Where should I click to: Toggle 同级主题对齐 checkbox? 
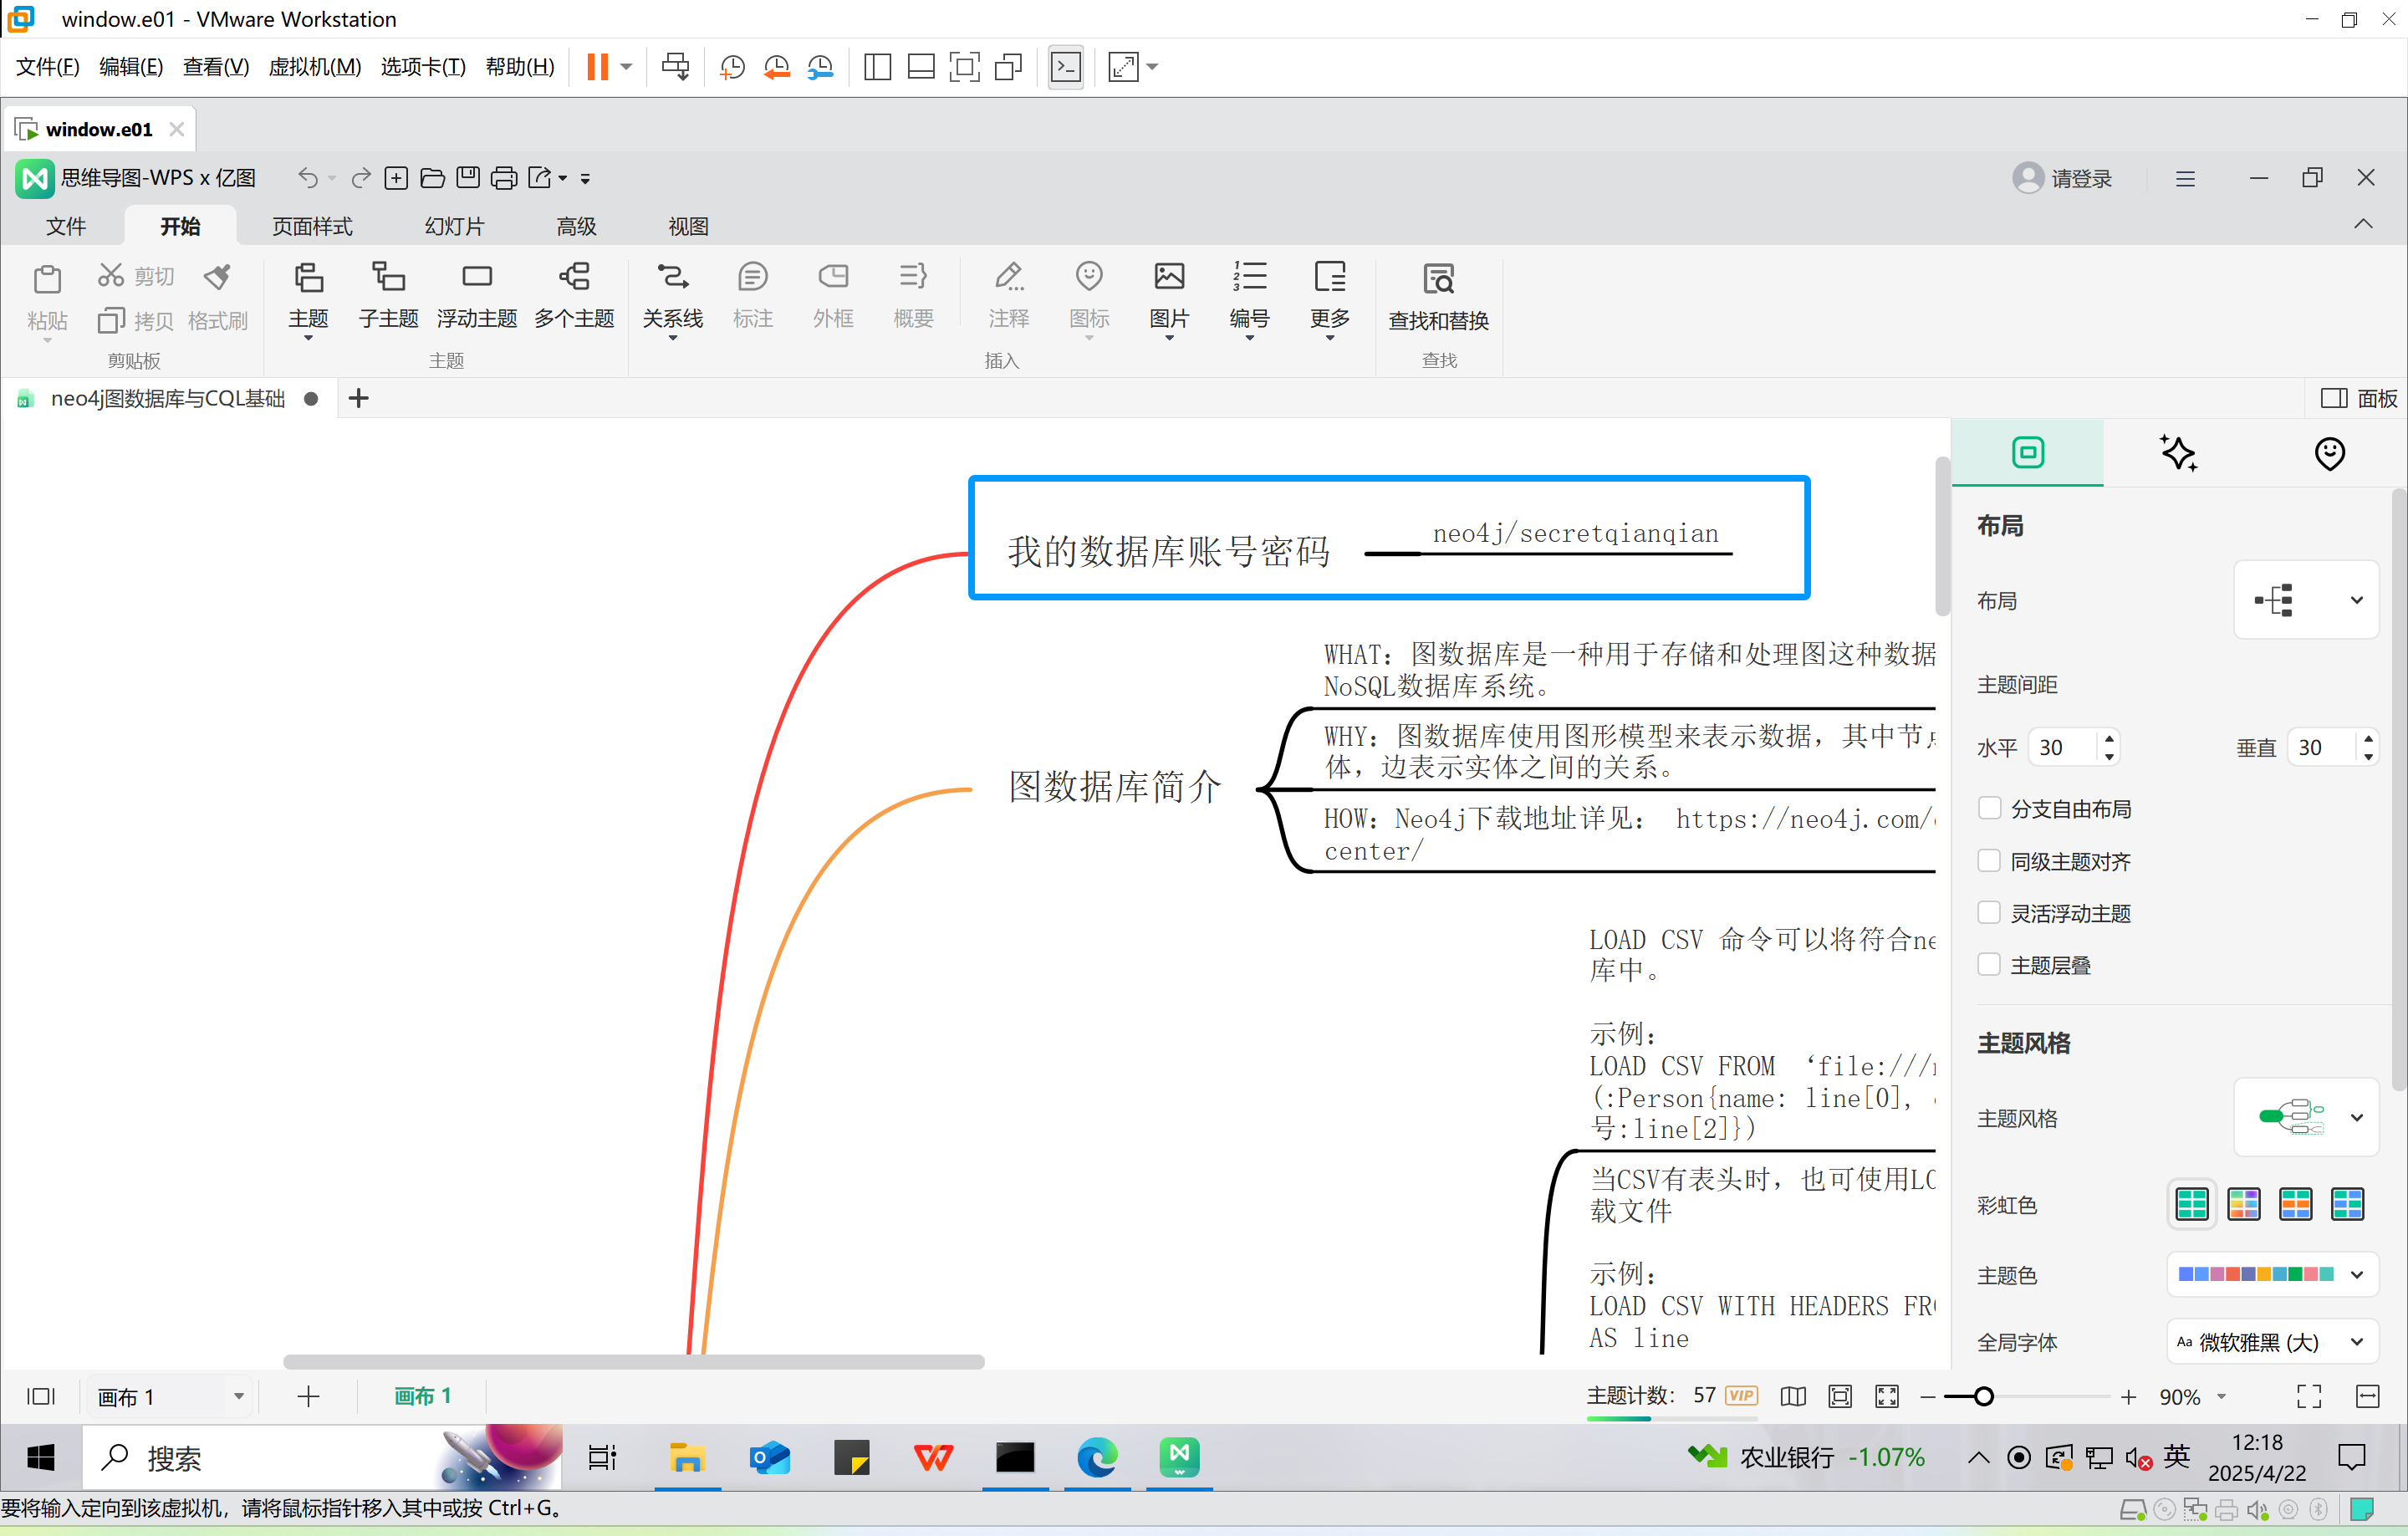point(1989,860)
